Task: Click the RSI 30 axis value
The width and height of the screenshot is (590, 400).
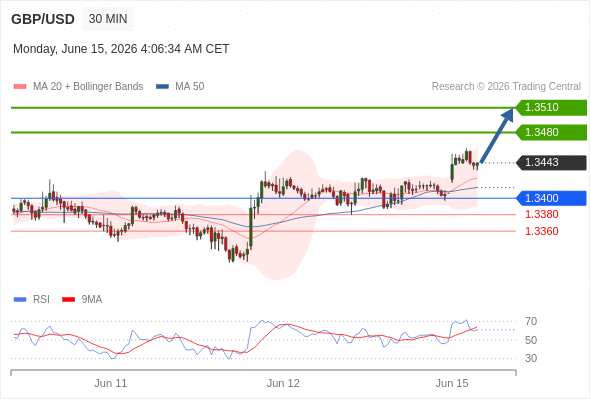Action: coord(531,358)
